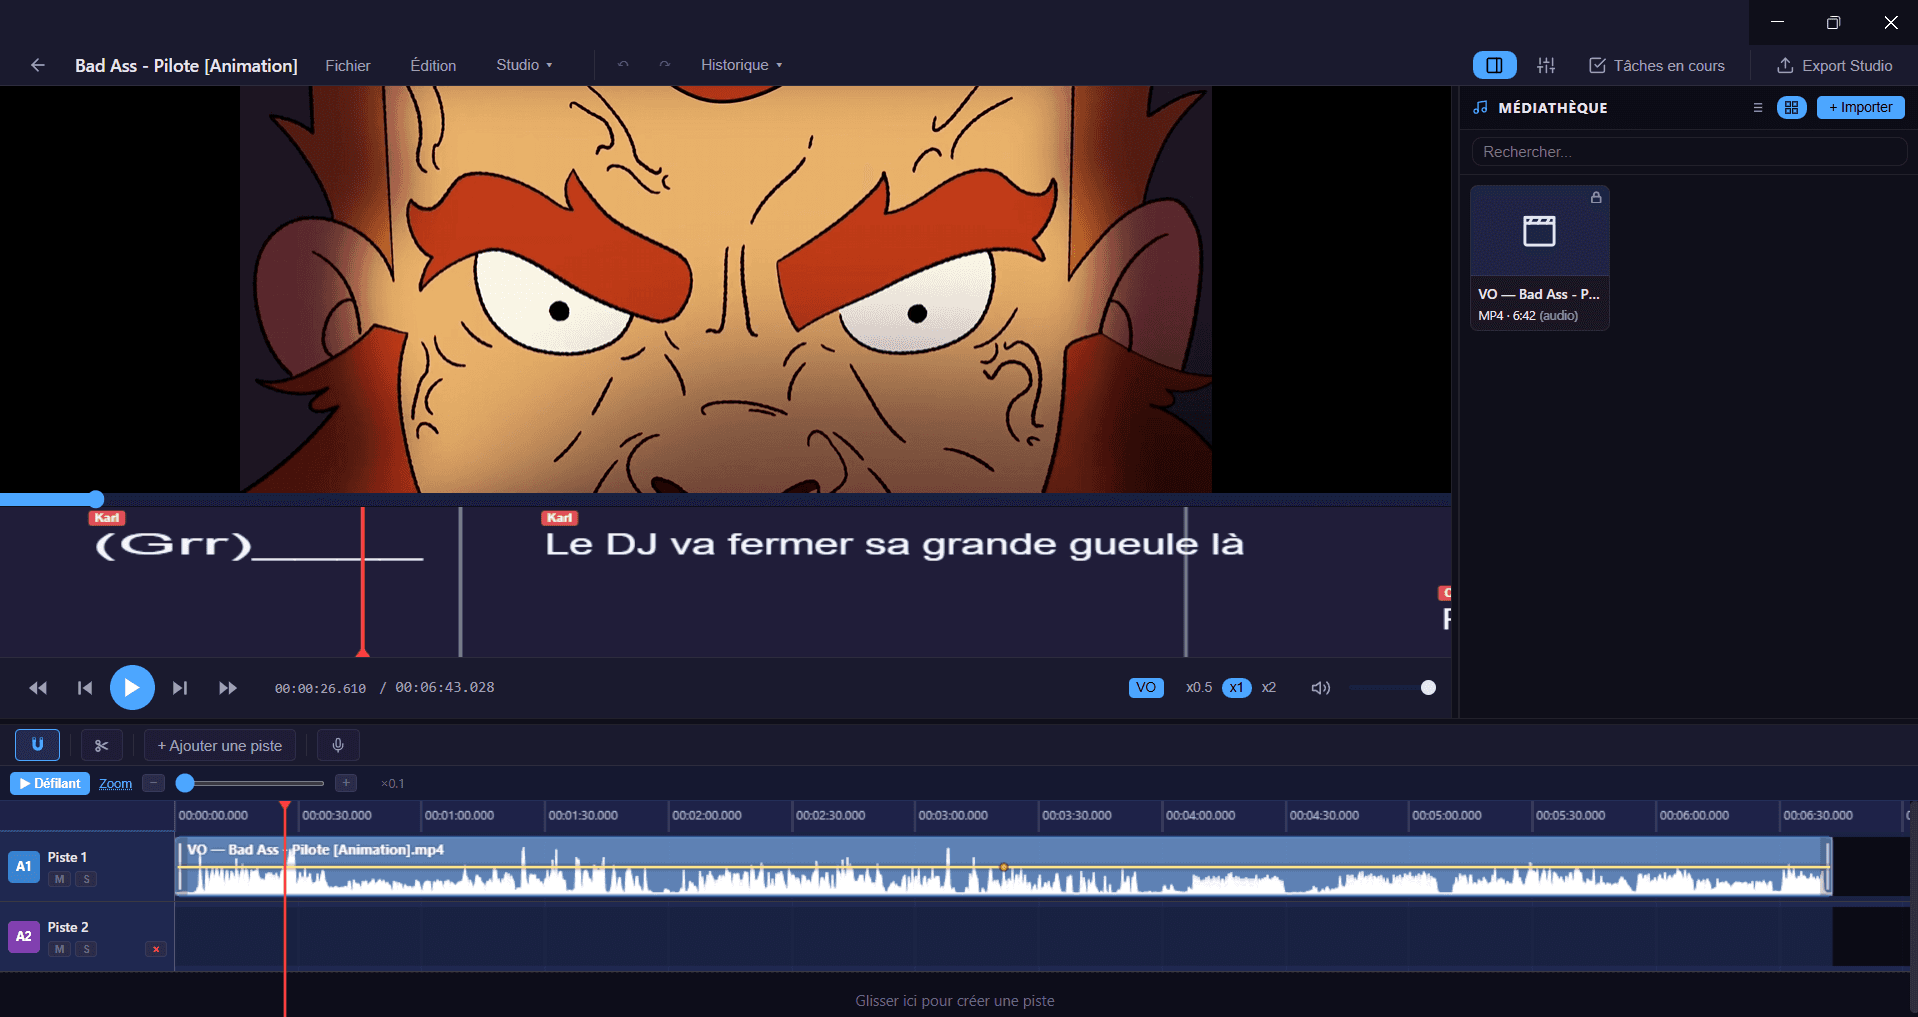Go back with the left arrow icon

pyautogui.click(x=38, y=65)
